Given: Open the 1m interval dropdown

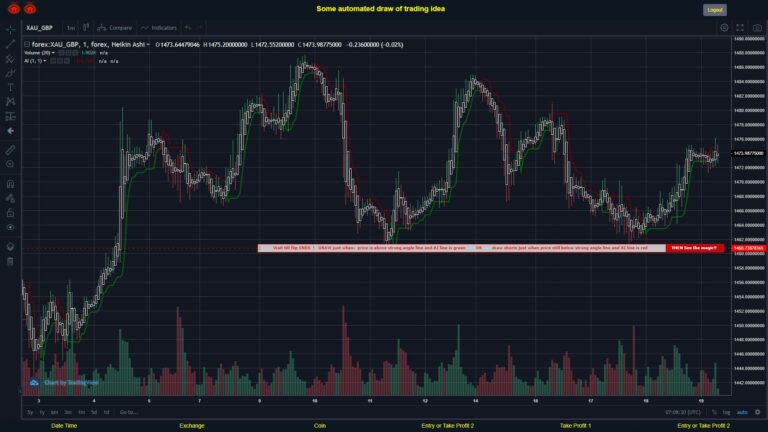Looking at the screenshot, I should pos(71,28).
